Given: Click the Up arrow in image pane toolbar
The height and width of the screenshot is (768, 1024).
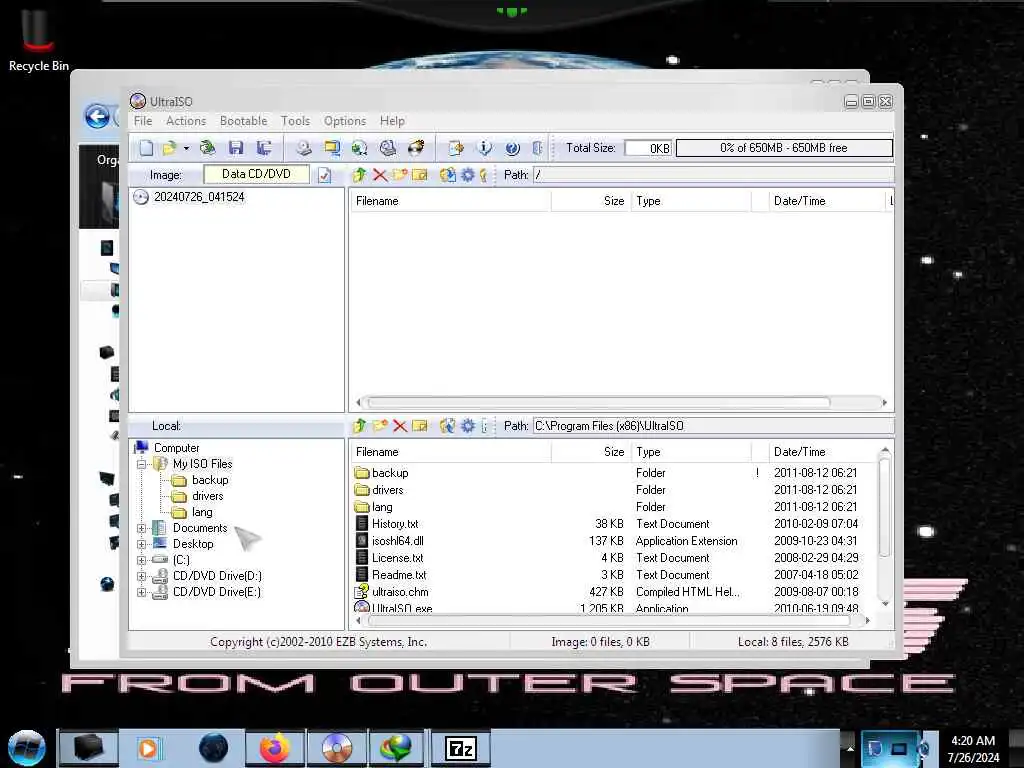Looking at the screenshot, I should 359,175.
